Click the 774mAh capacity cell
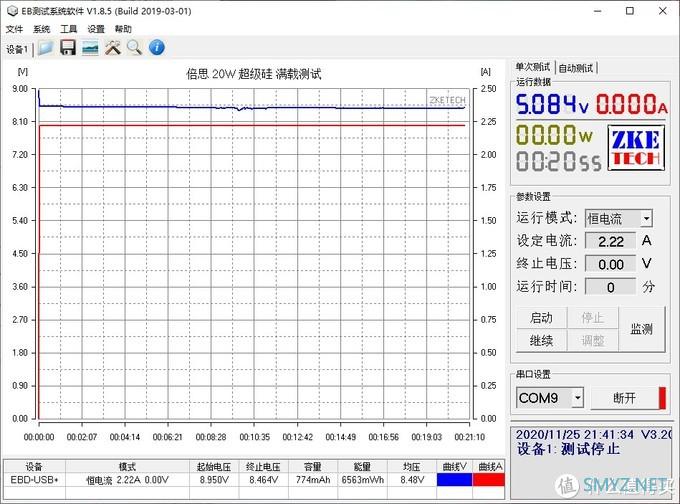This screenshot has height=504, width=680. (x=313, y=480)
